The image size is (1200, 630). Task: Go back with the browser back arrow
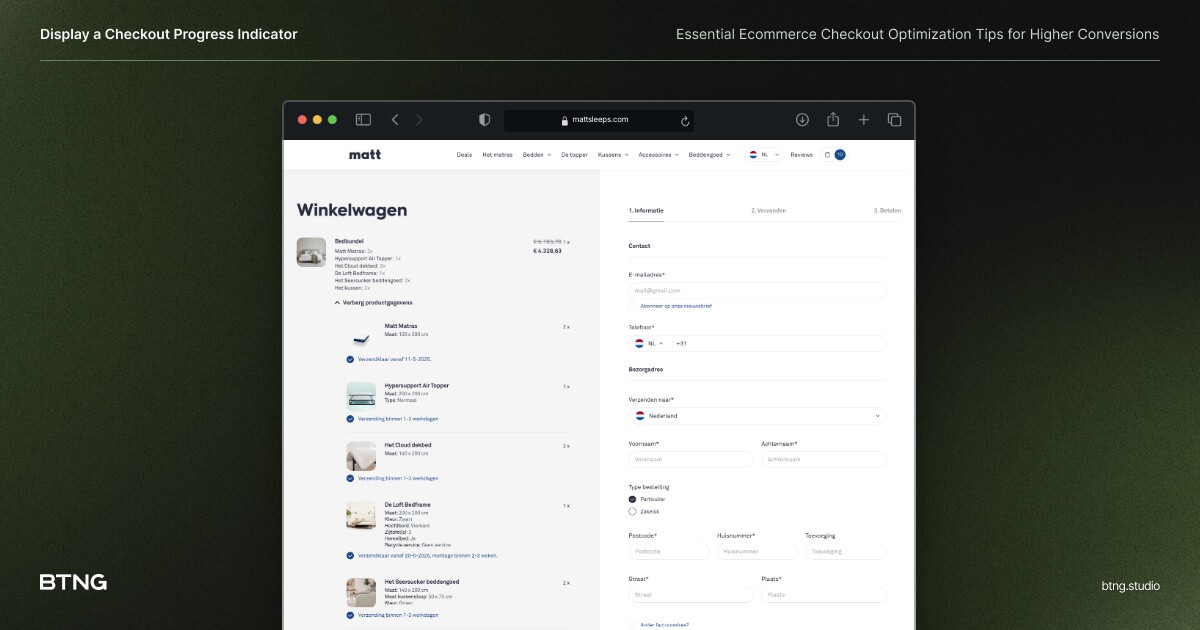coord(395,120)
